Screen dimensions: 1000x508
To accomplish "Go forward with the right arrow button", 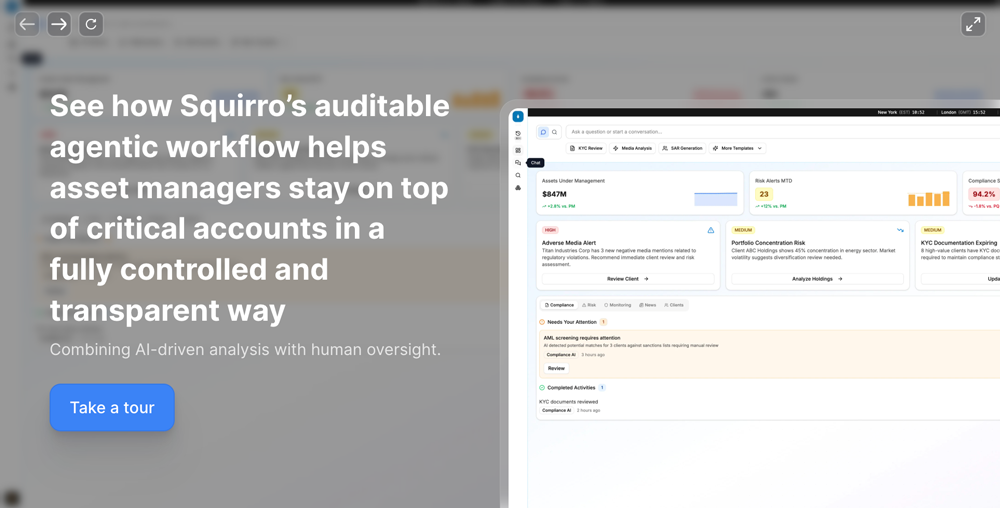I will (59, 24).
